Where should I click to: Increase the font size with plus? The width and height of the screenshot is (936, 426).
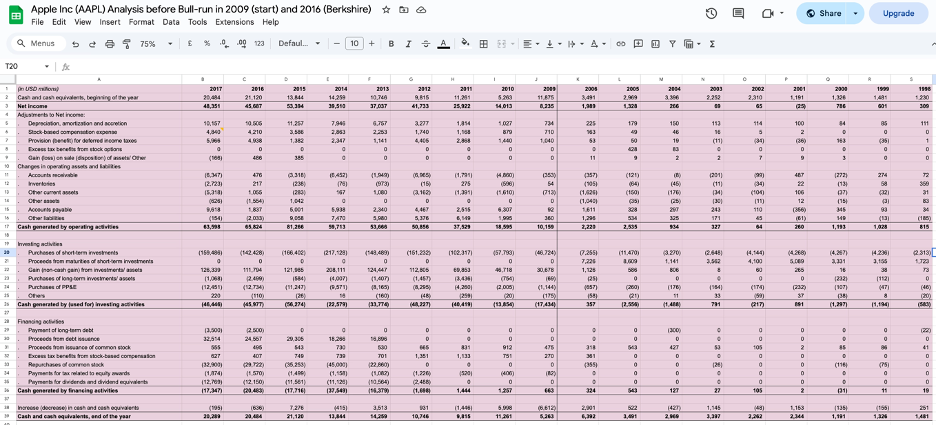pos(371,44)
